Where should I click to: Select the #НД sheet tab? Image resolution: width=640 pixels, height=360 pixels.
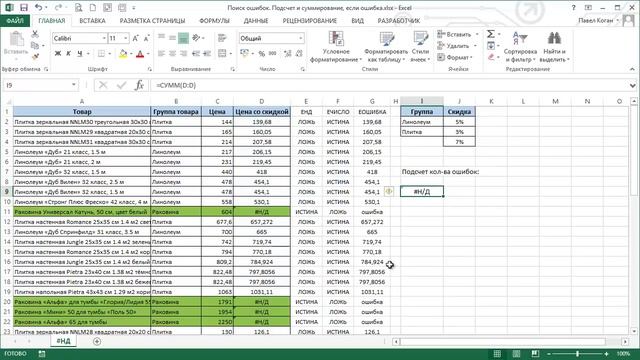[63, 341]
